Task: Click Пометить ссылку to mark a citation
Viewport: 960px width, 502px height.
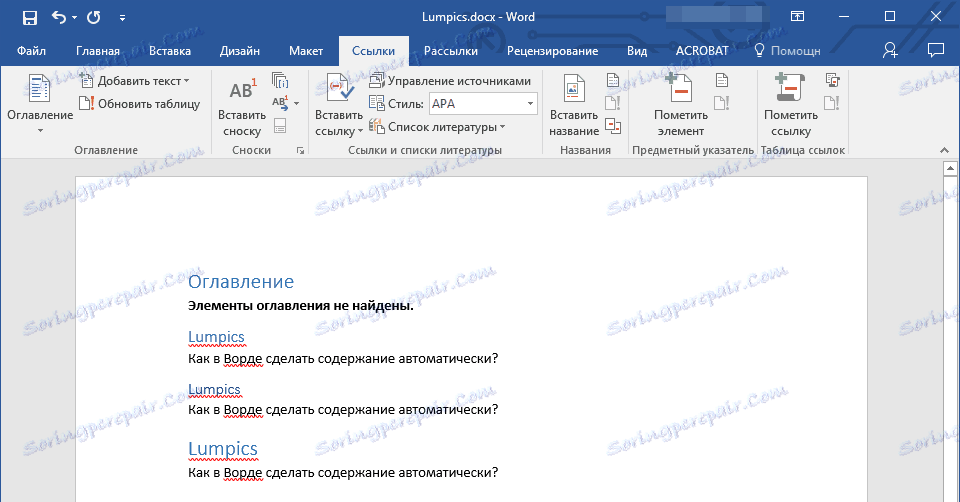Action: (x=790, y=105)
